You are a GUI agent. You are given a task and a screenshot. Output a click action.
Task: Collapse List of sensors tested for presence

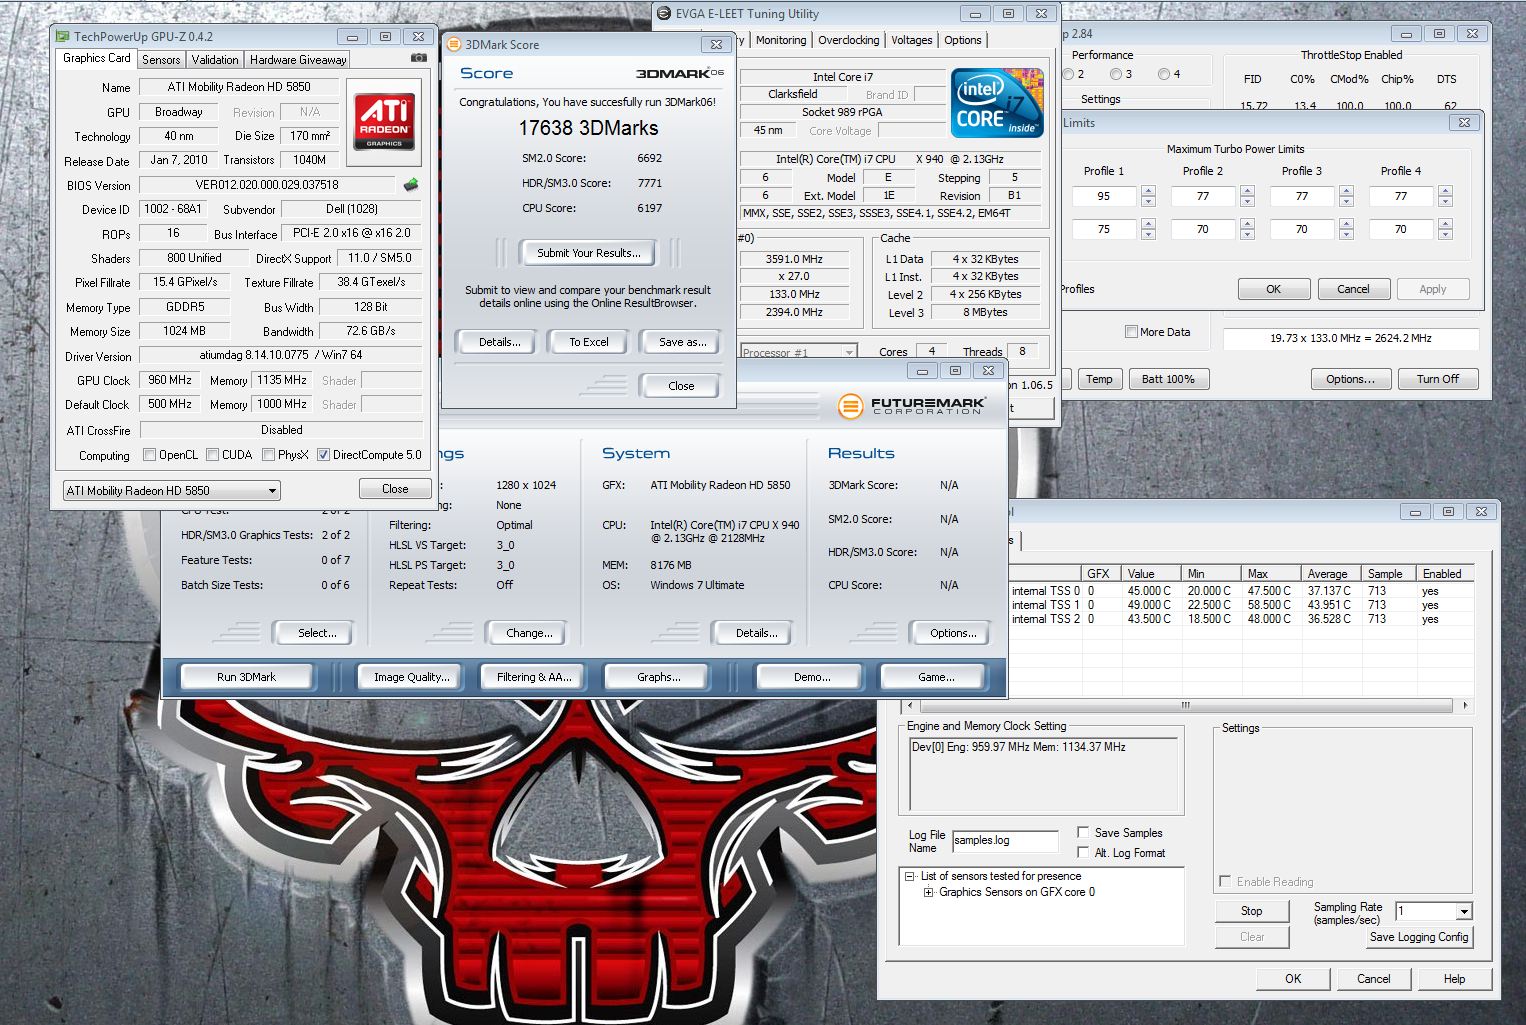click(x=910, y=876)
